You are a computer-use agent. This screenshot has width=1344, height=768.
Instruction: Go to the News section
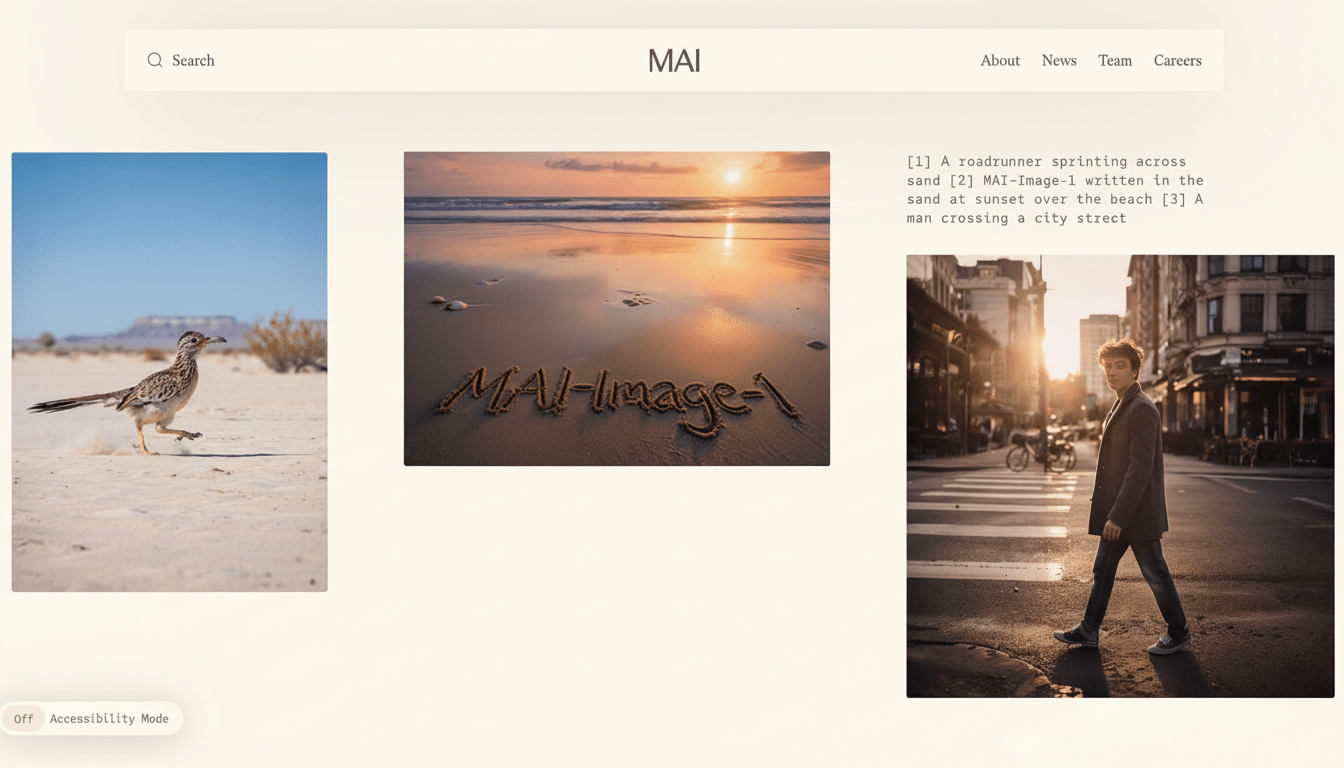coord(1058,60)
